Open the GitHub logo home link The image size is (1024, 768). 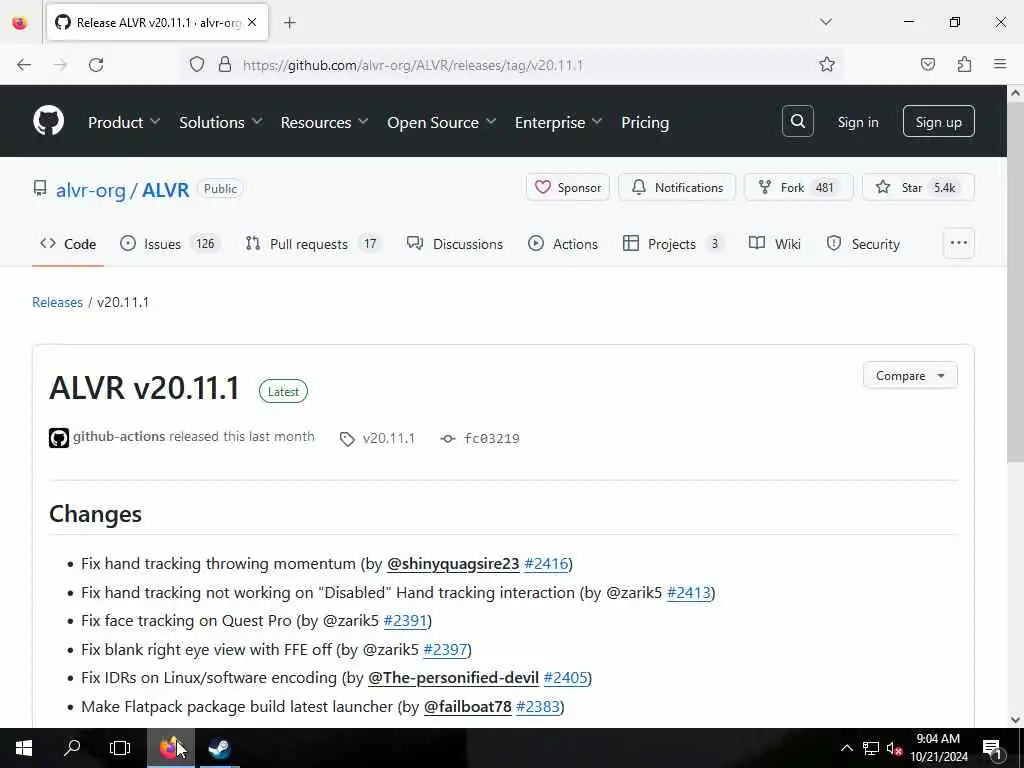pyautogui.click(x=48, y=121)
